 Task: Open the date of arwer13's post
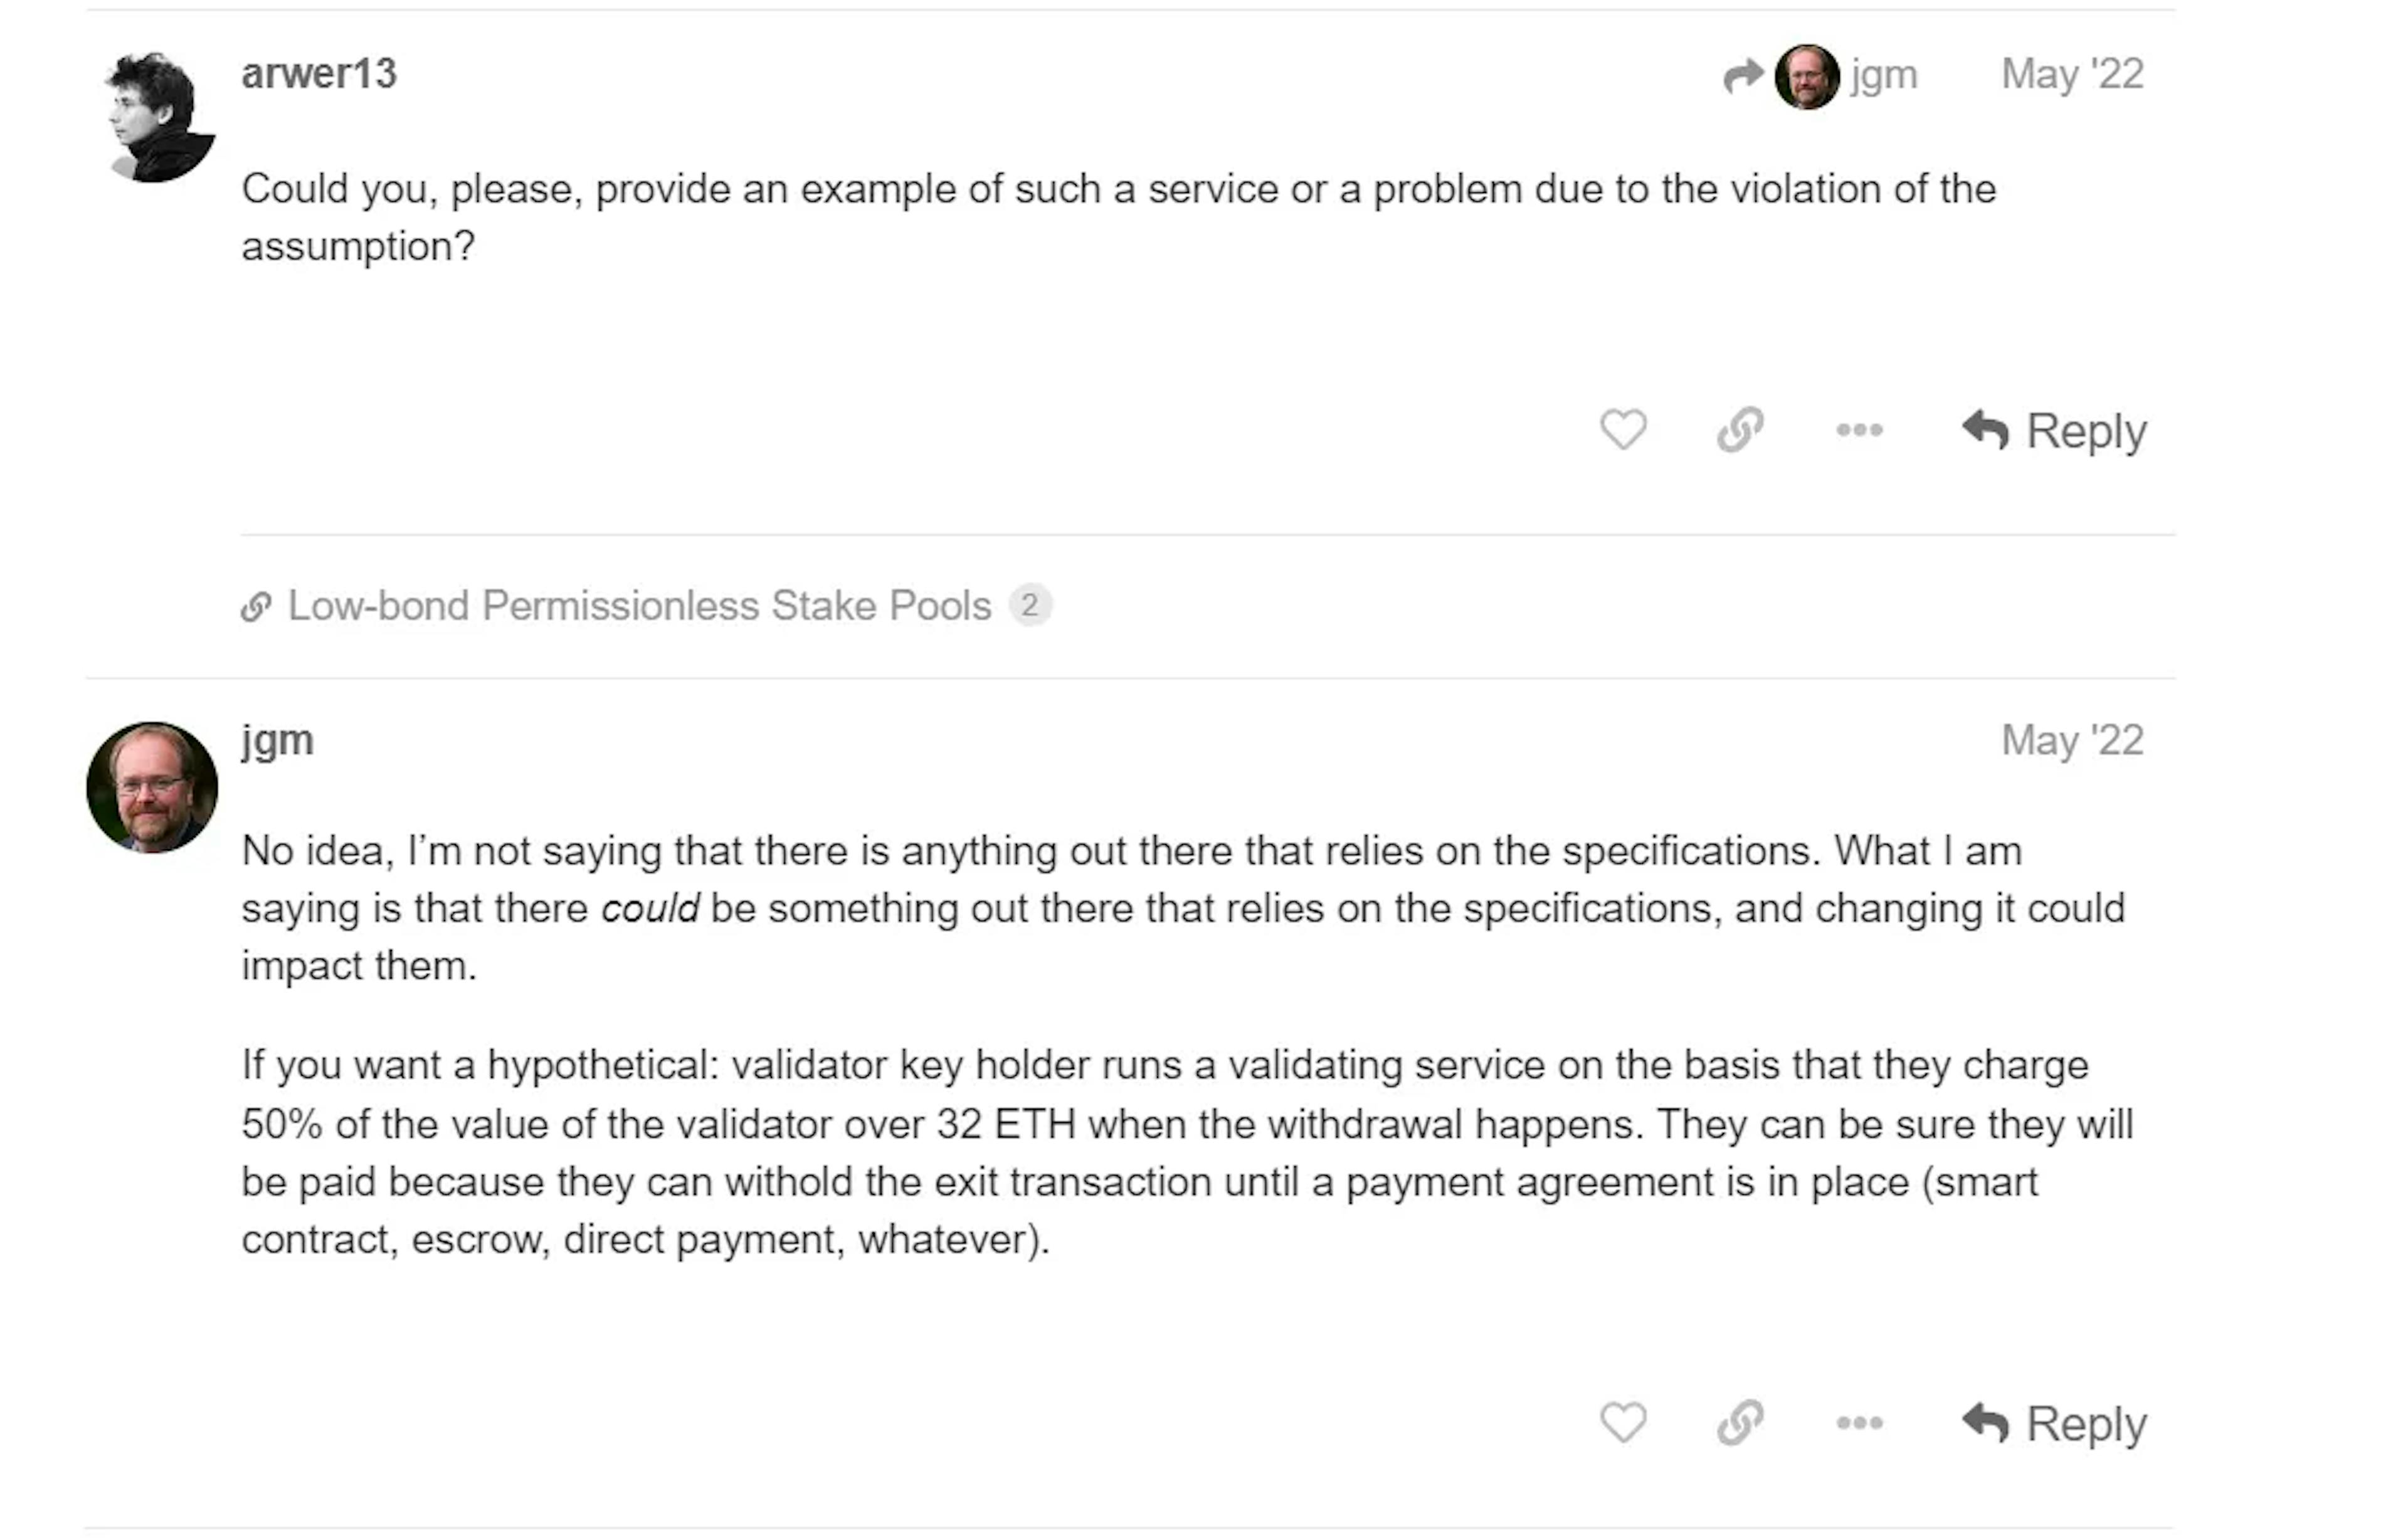2072,74
